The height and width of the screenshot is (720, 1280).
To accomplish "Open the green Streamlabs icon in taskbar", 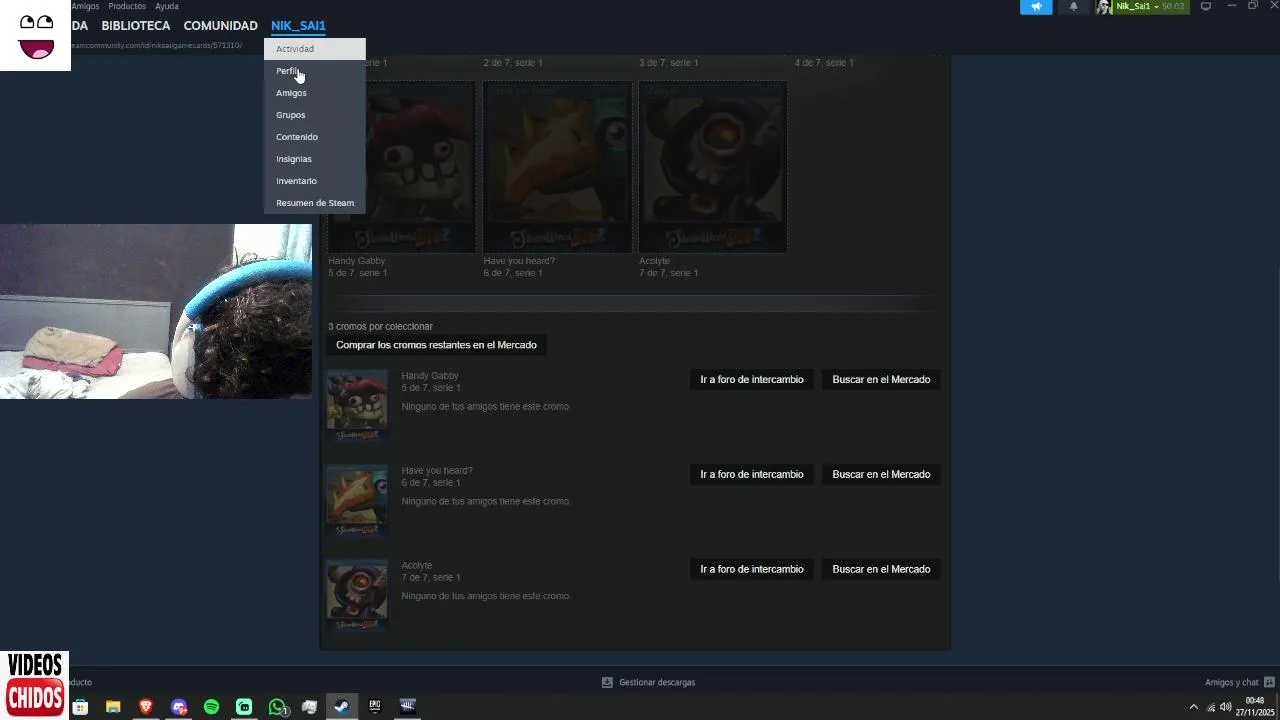I will click(244, 707).
